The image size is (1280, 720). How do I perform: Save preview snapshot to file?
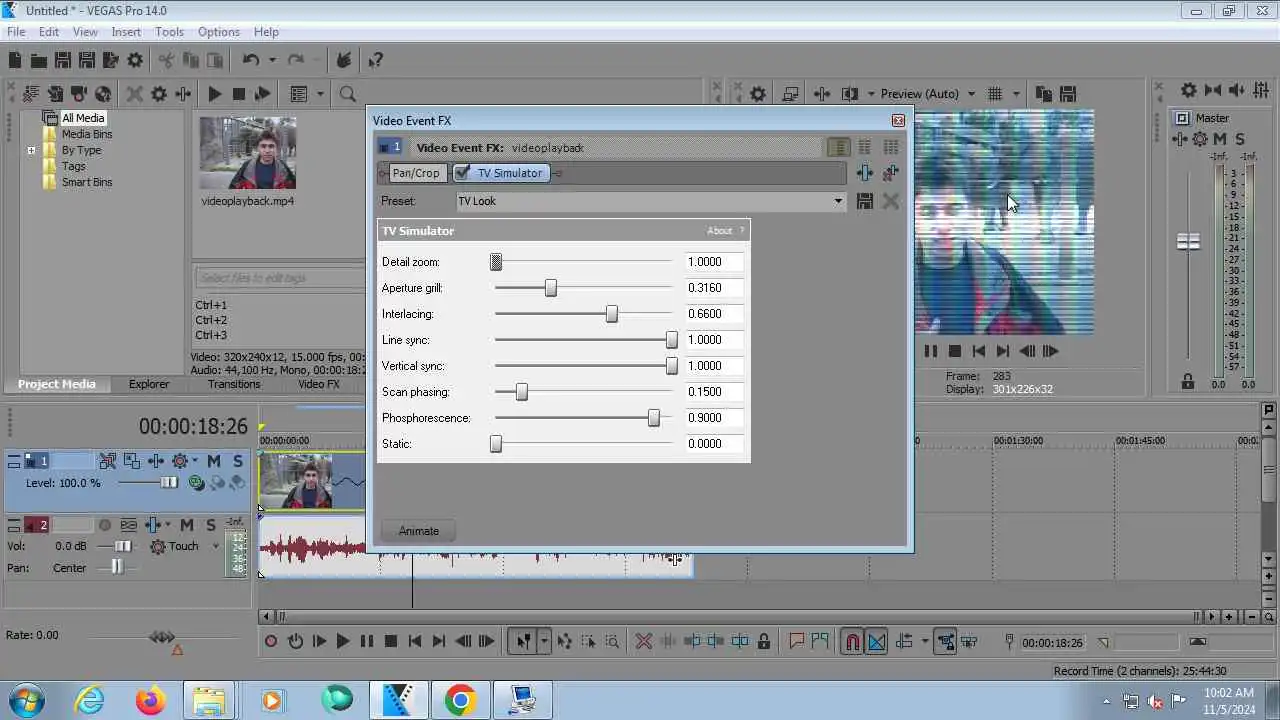(1067, 94)
